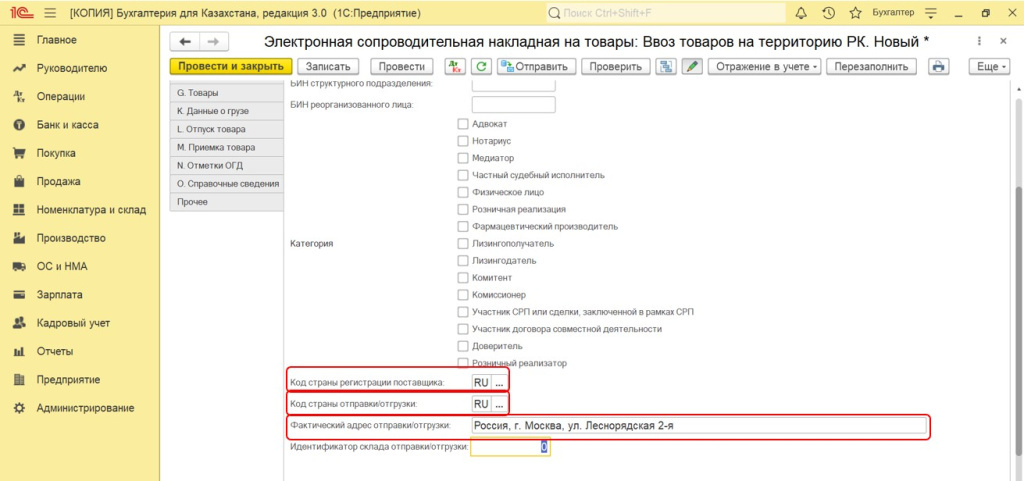This screenshot has width=1024, height=481.
Task: Tick the Комиссионер checkbox
Action: coord(463,295)
